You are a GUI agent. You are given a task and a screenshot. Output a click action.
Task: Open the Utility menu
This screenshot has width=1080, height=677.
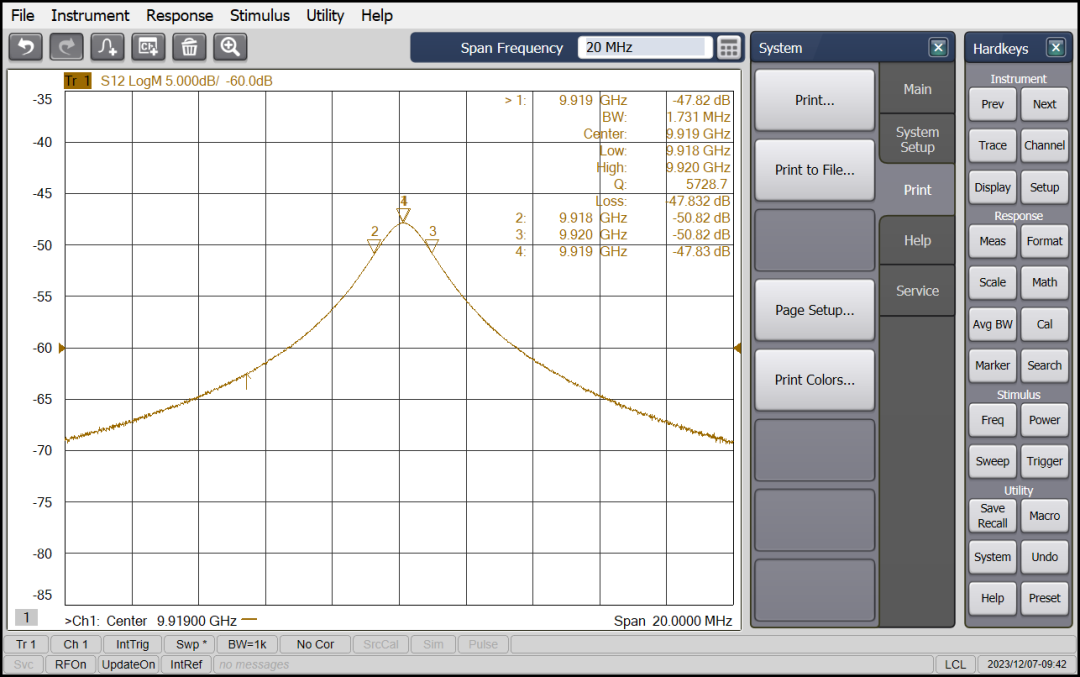[325, 15]
